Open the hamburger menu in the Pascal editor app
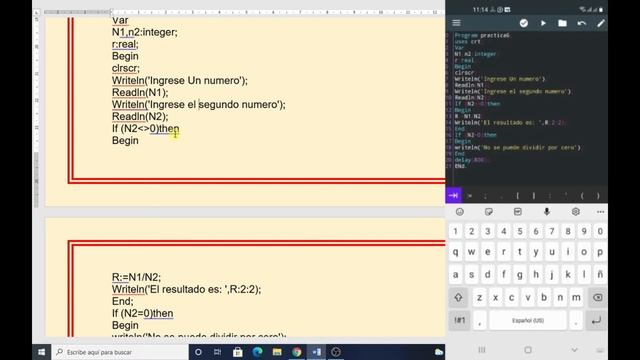Screen dimensions: 640x360 coord(456,23)
